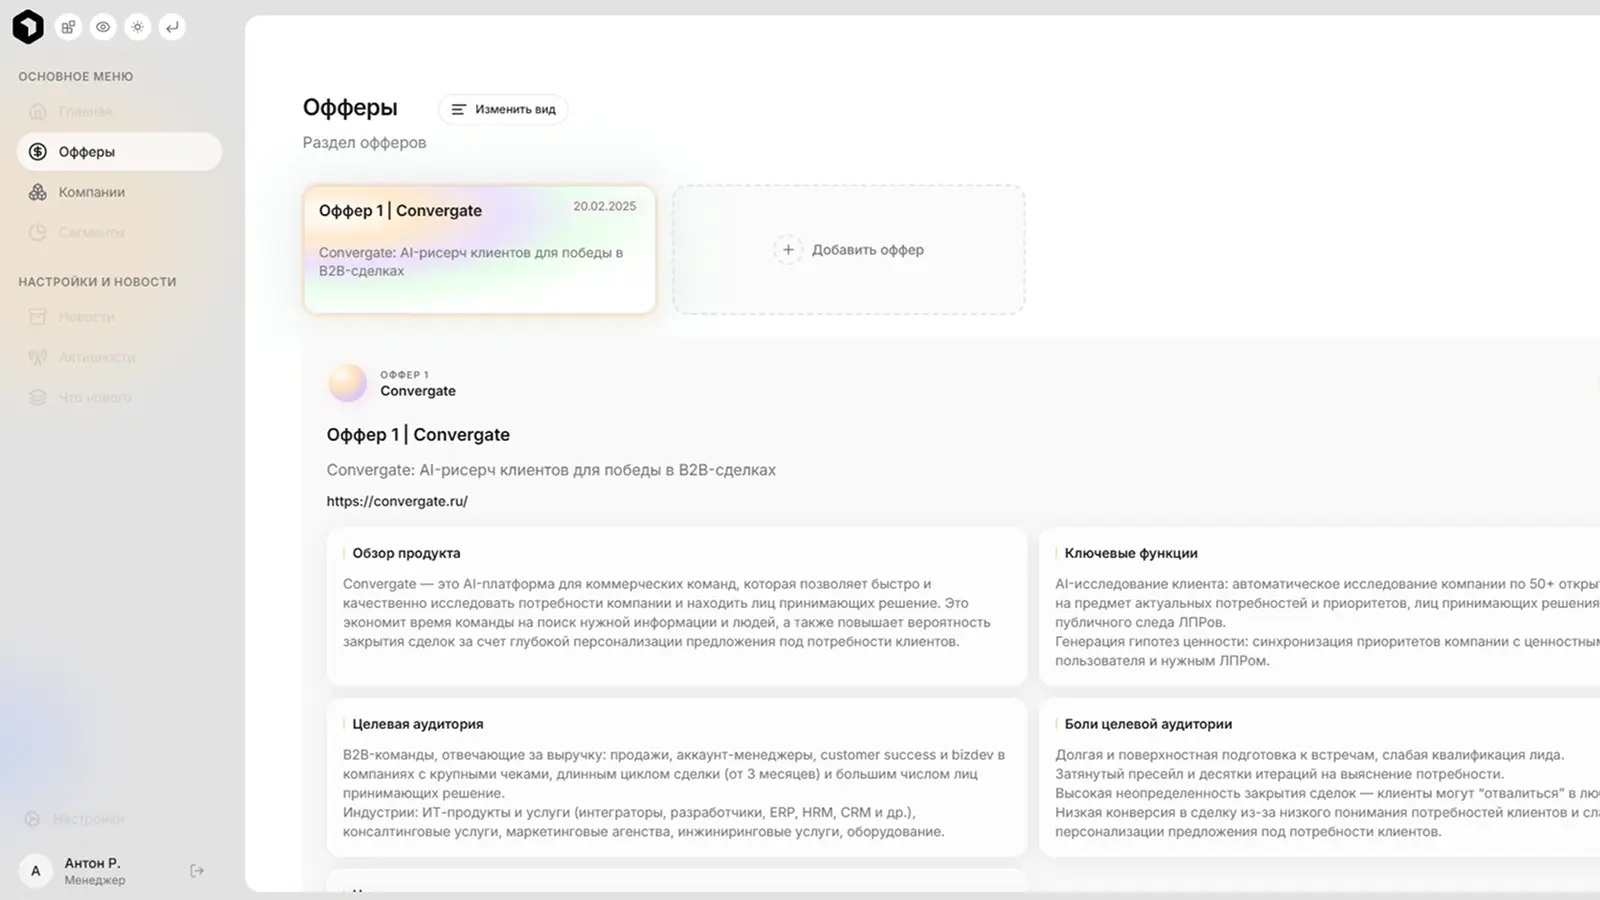Click the Компании clover icon in sidebar
The image size is (1600, 900).
pyautogui.click(x=37, y=191)
